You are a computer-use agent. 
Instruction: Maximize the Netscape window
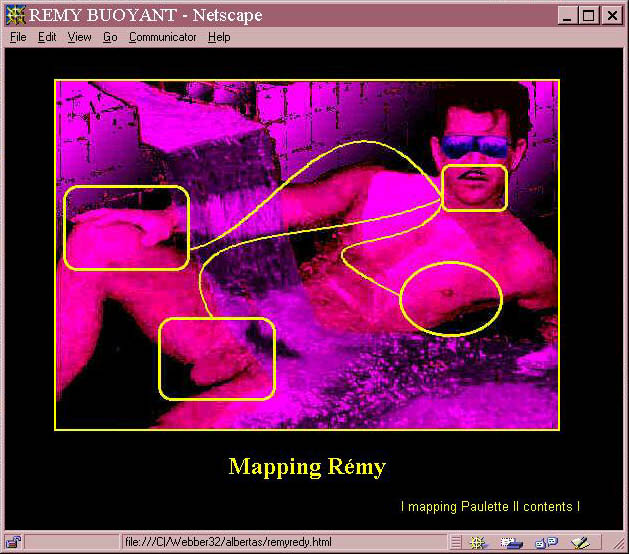589,15
